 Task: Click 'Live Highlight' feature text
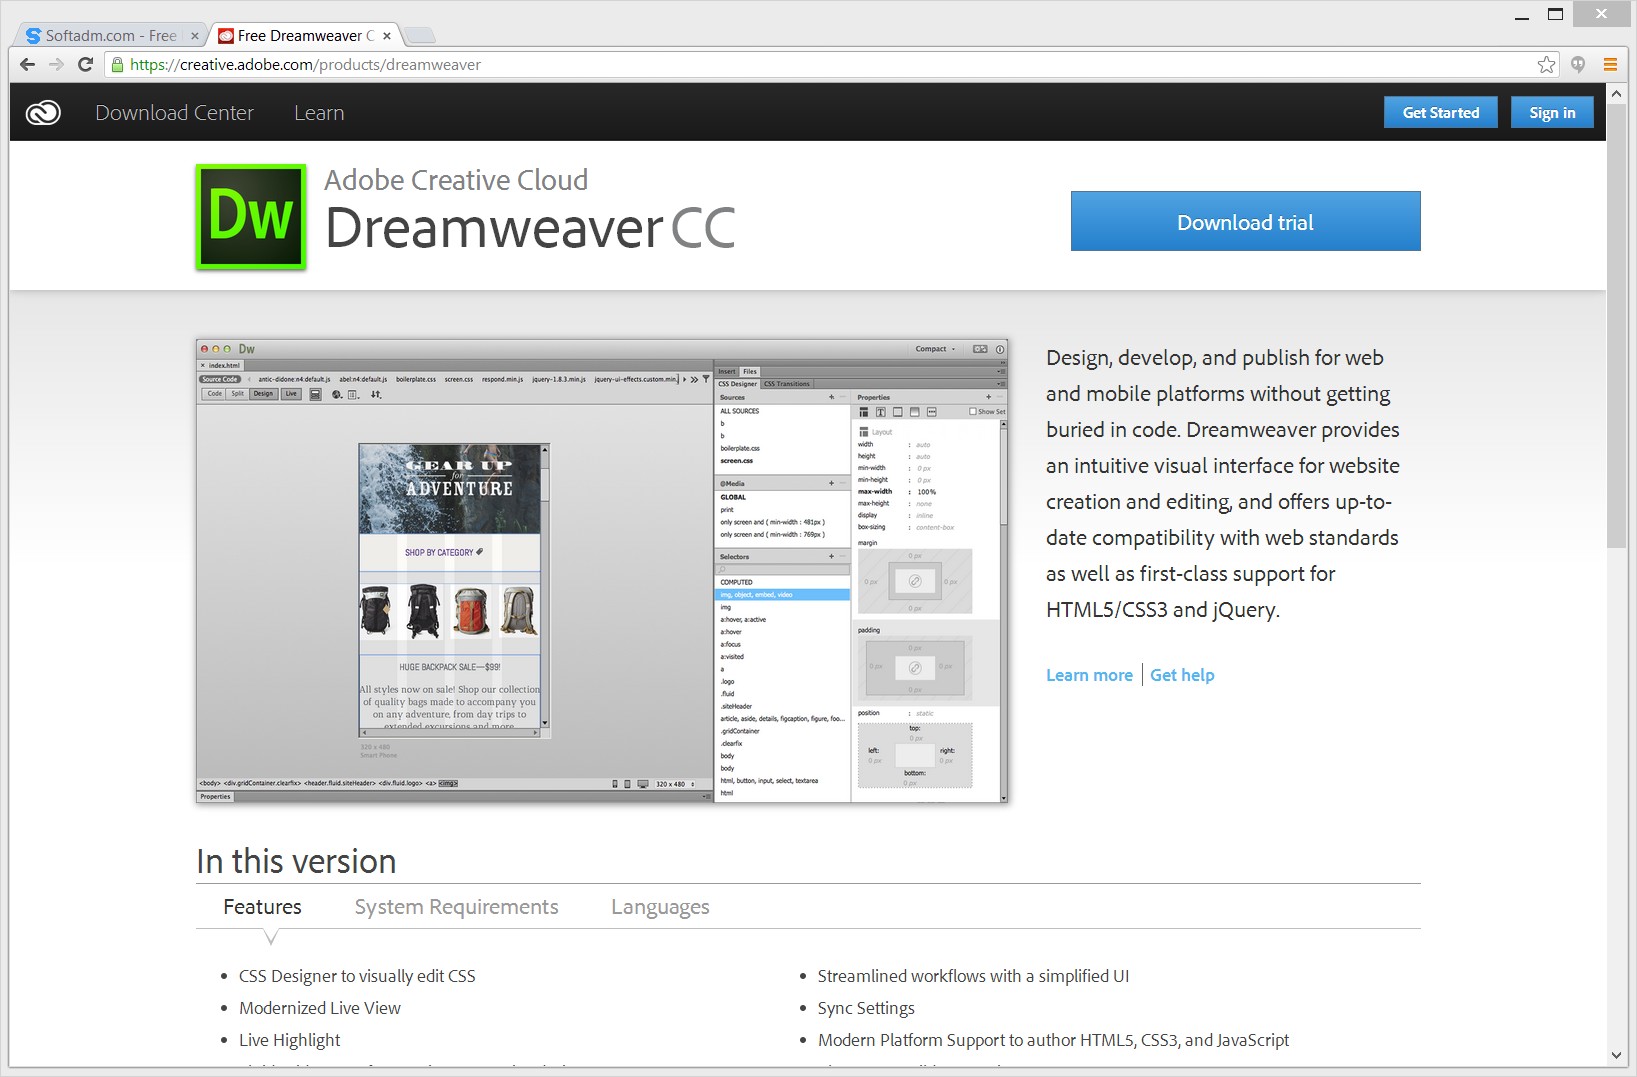tap(290, 1040)
